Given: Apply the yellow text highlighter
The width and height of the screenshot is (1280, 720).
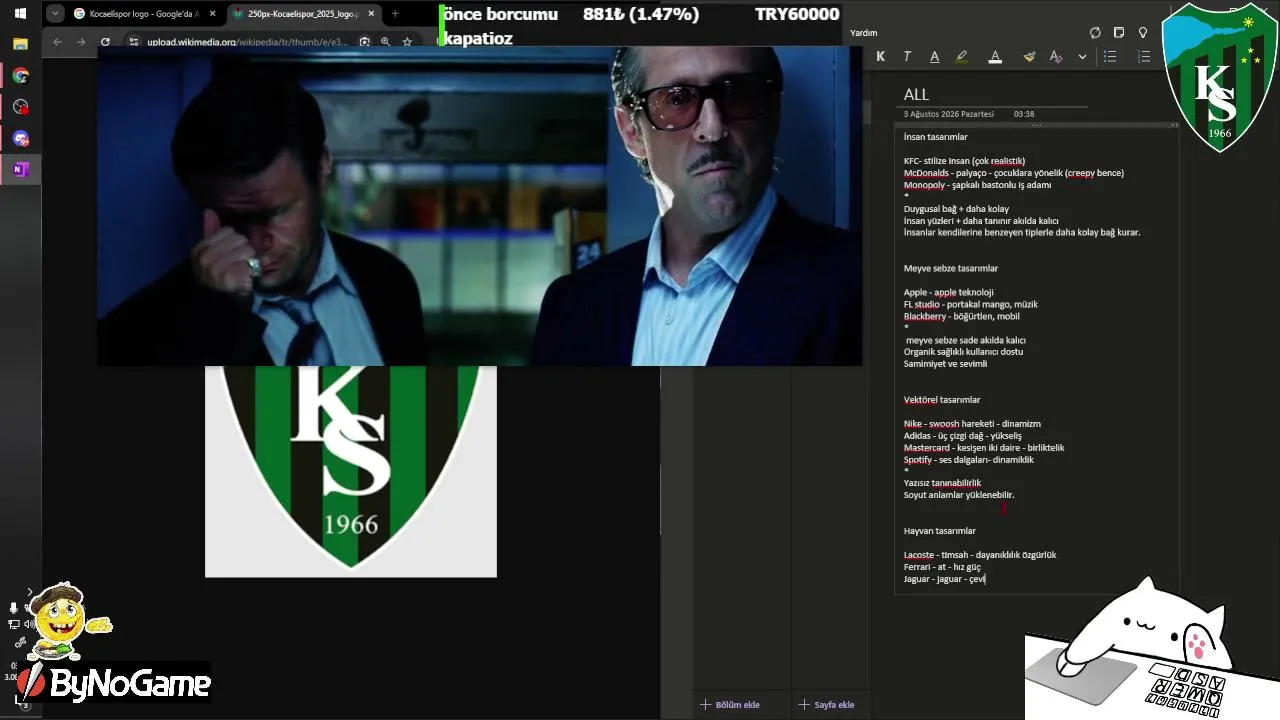Looking at the screenshot, I should [x=962, y=57].
